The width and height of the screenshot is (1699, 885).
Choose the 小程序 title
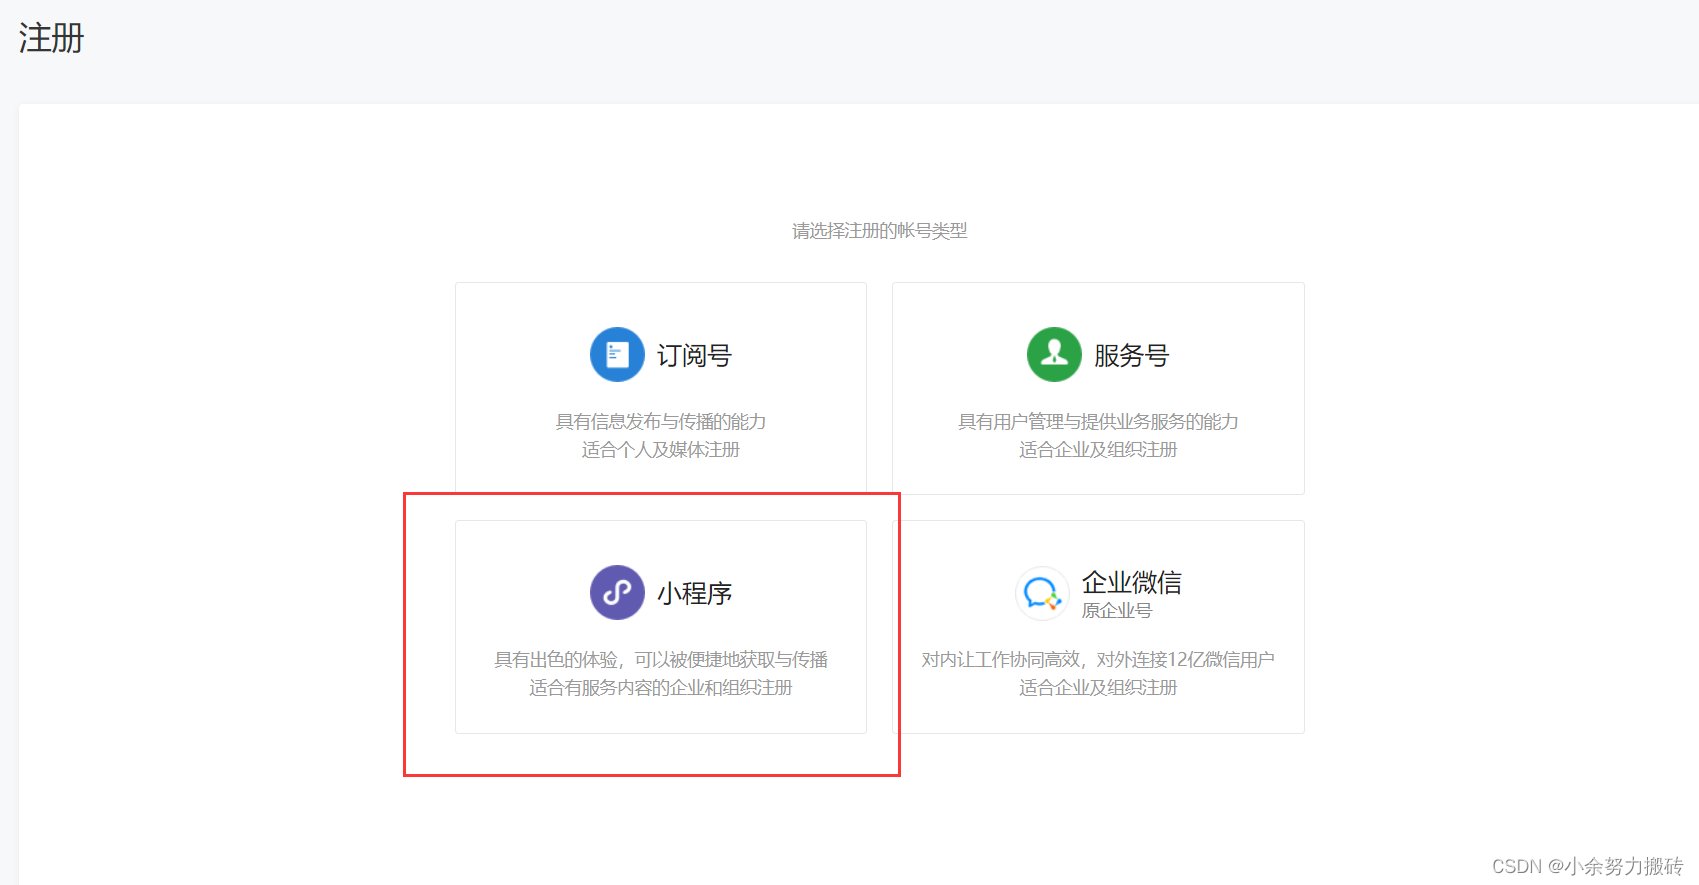tap(694, 593)
